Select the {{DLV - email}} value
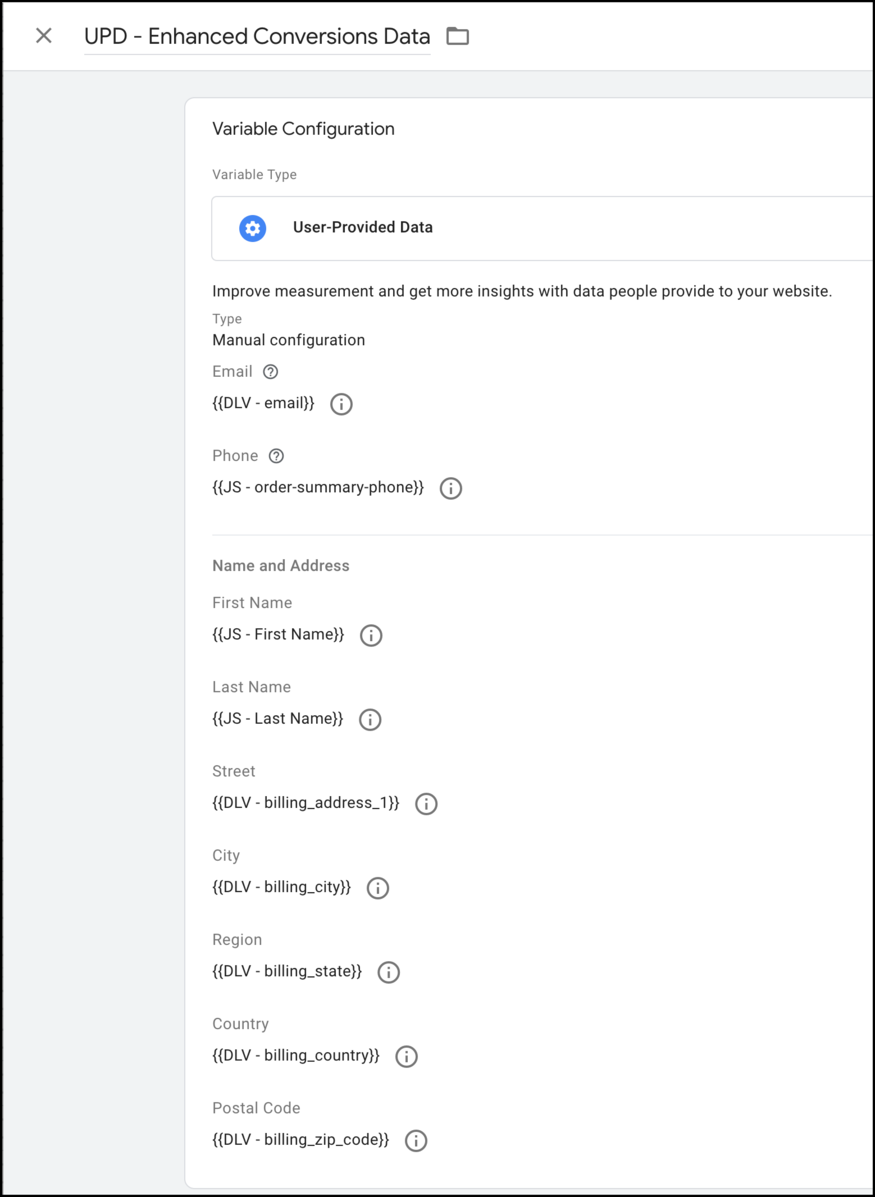The image size is (875, 1197). [263, 403]
